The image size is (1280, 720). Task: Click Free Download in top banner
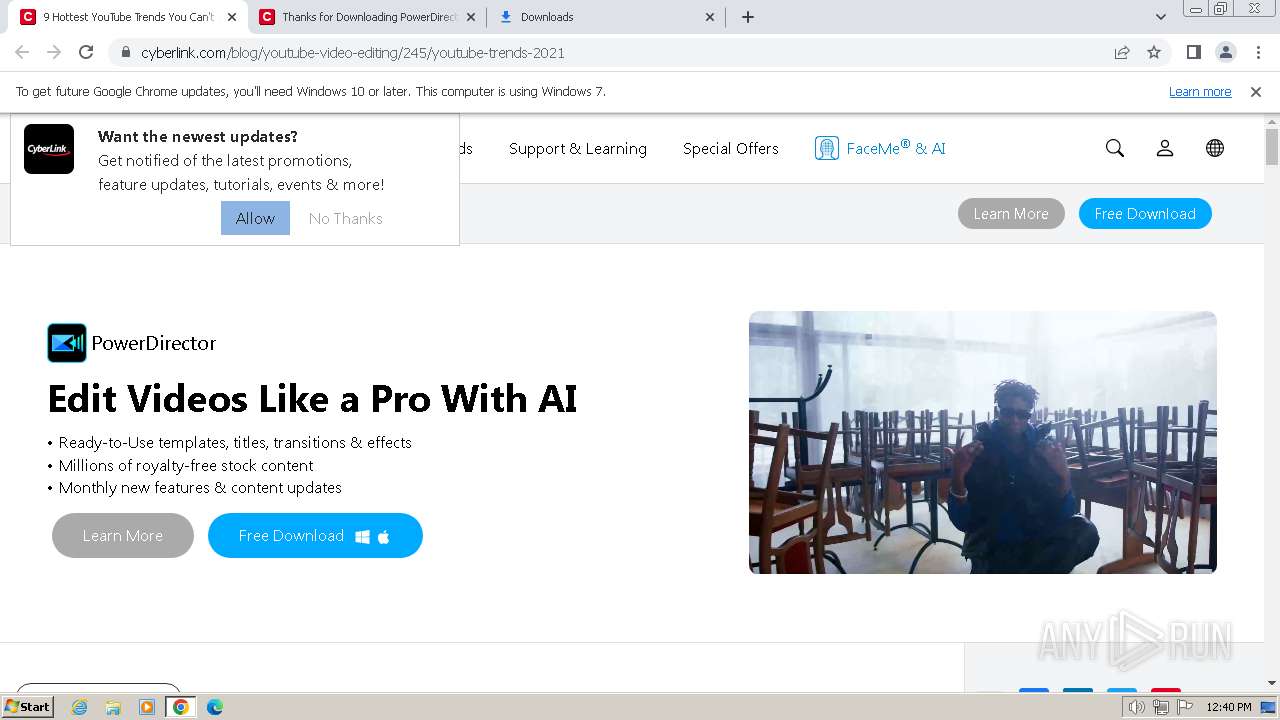pyautogui.click(x=1145, y=213)
